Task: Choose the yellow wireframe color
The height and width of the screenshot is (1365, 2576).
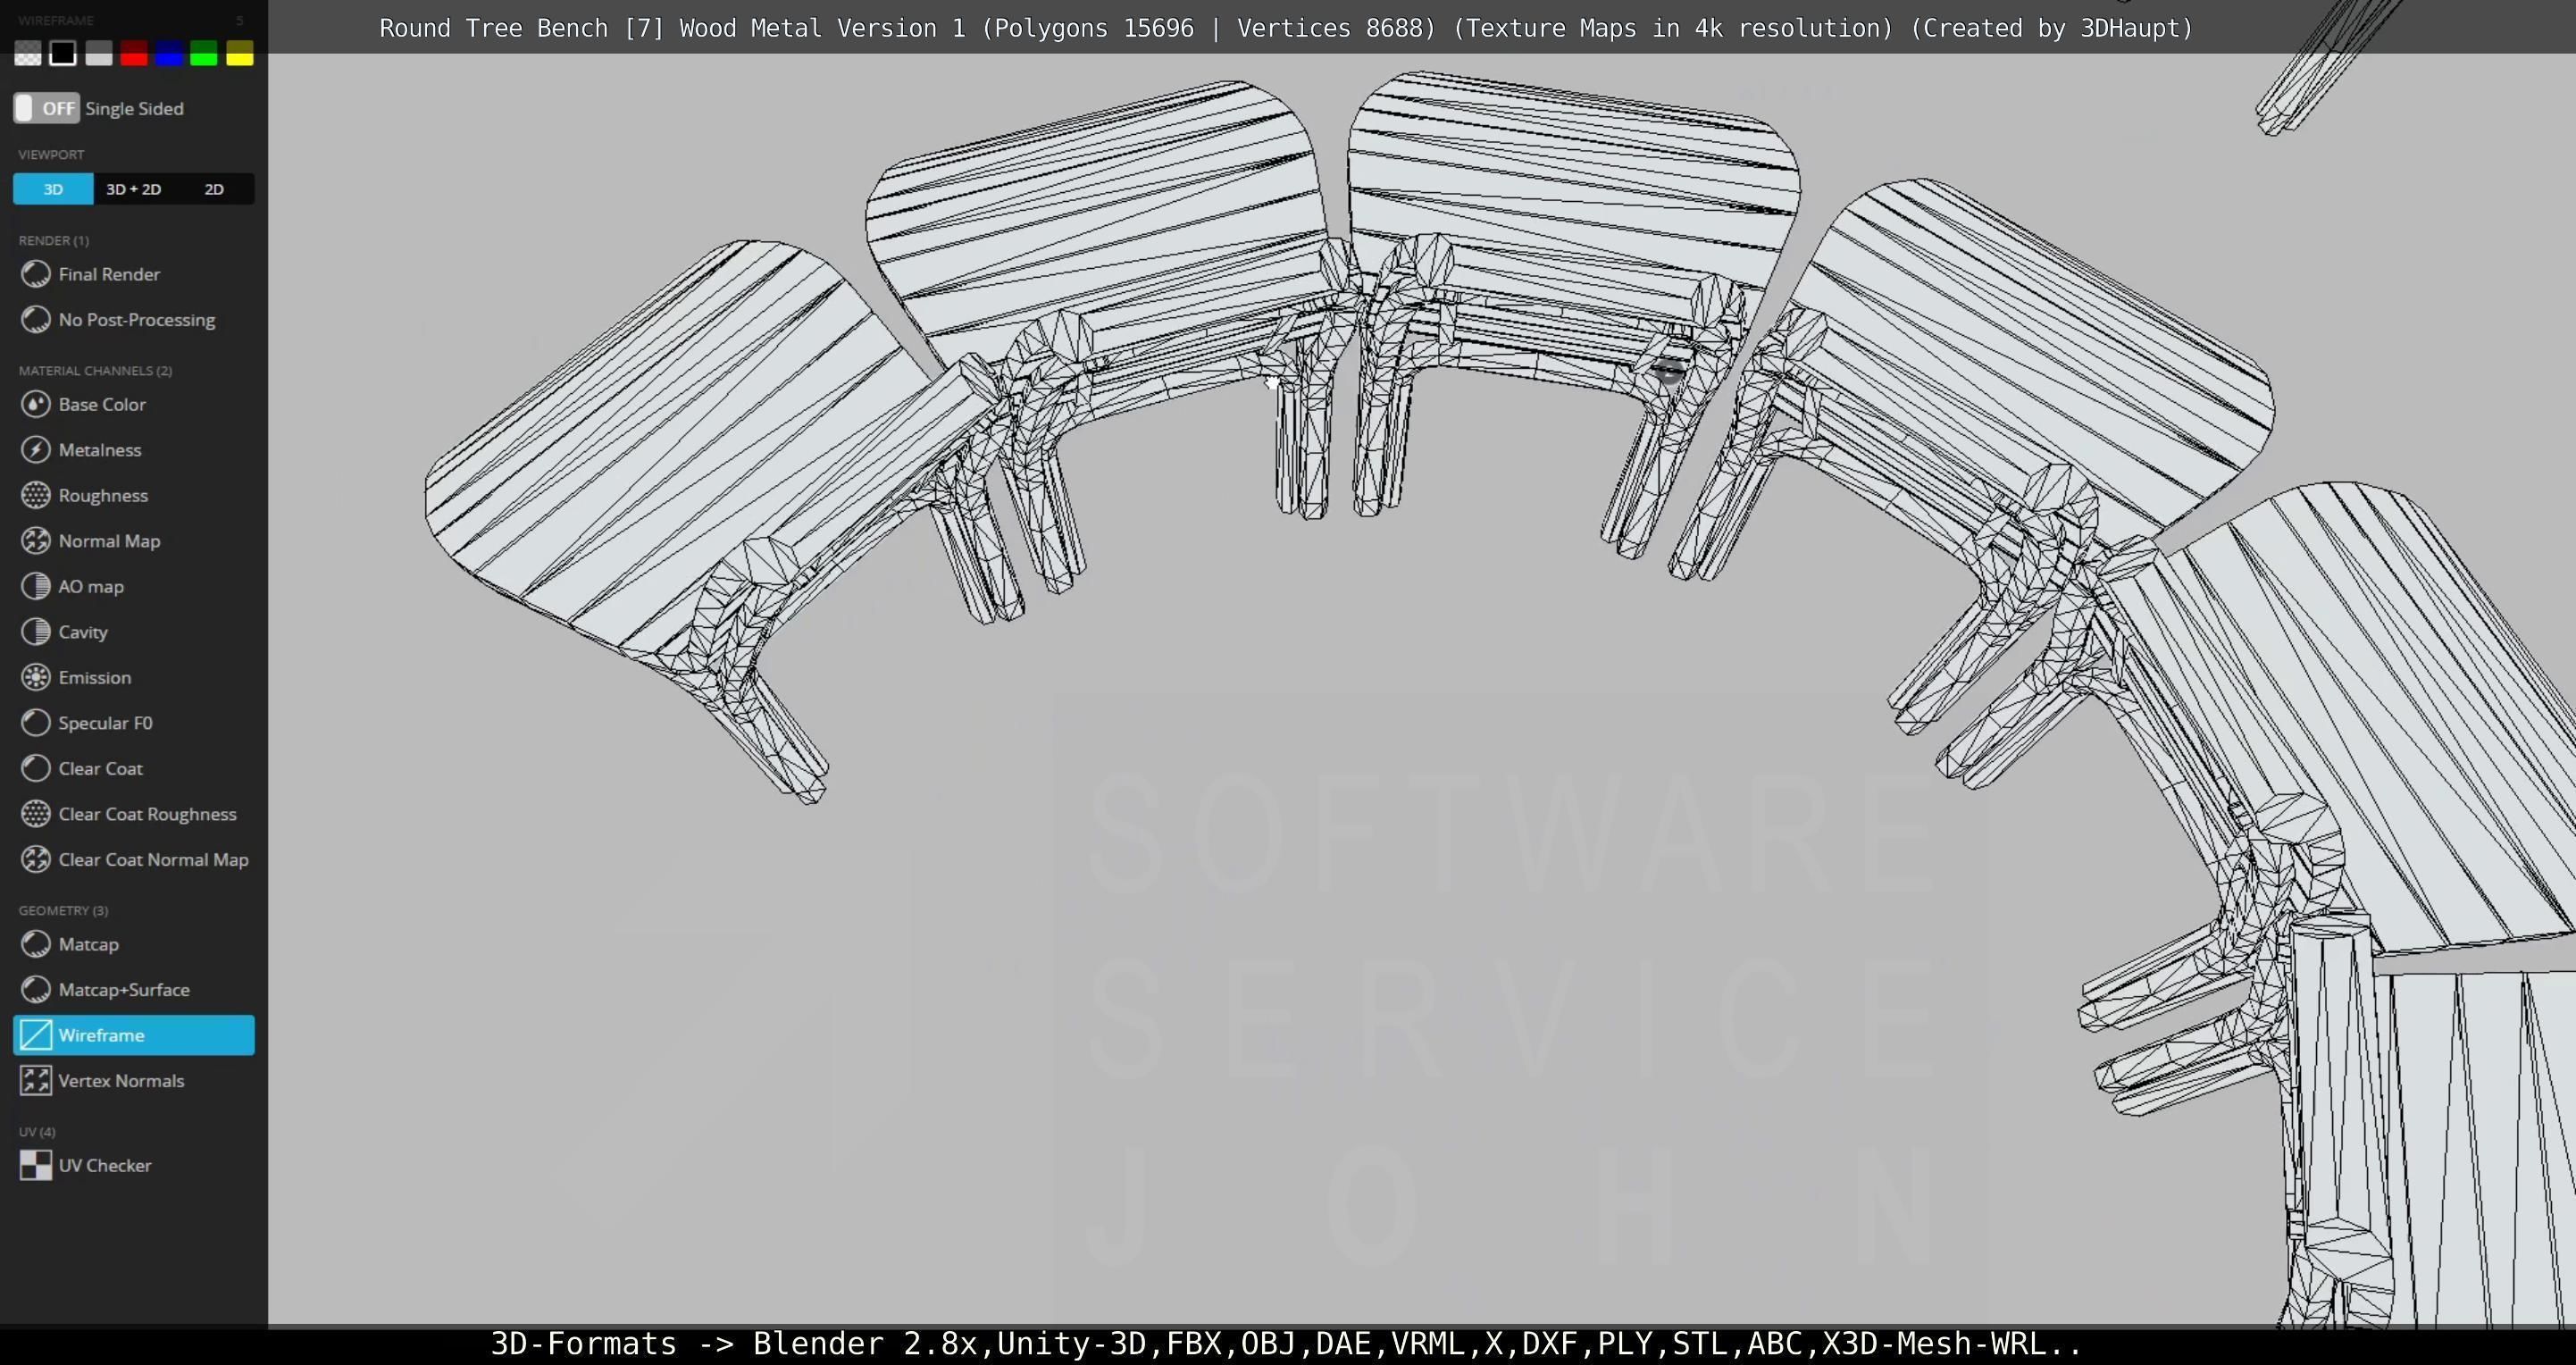Action: point(239,54)
